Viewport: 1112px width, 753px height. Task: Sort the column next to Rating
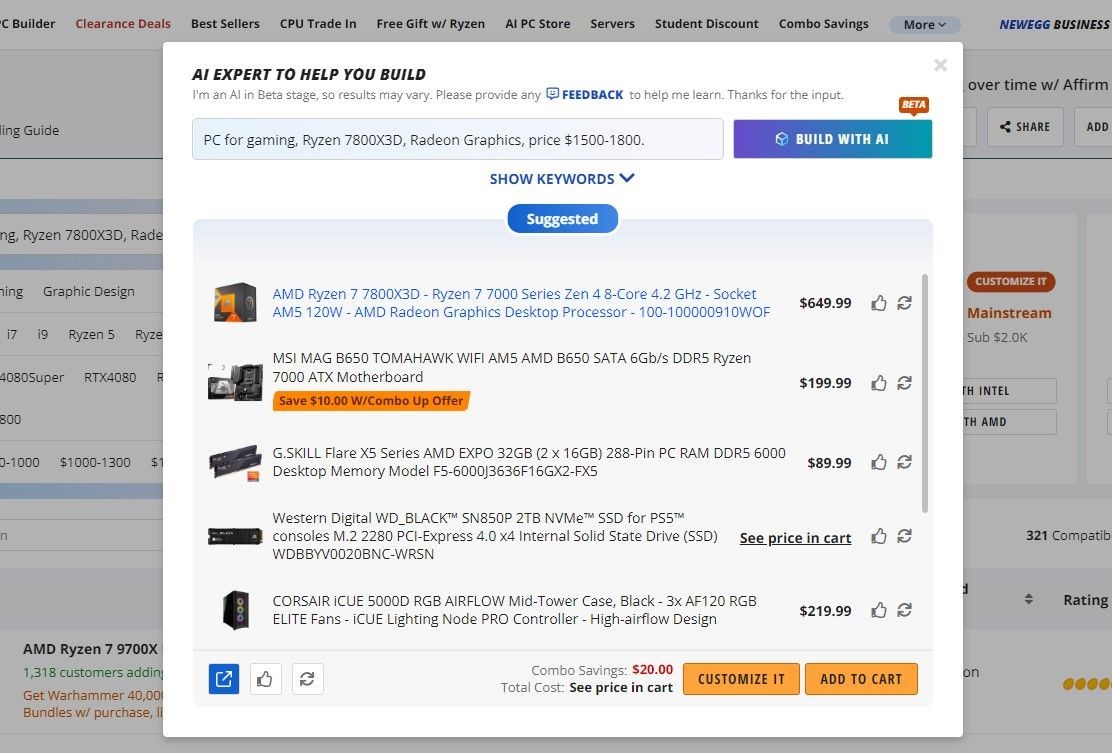(x=1028, y=600)
